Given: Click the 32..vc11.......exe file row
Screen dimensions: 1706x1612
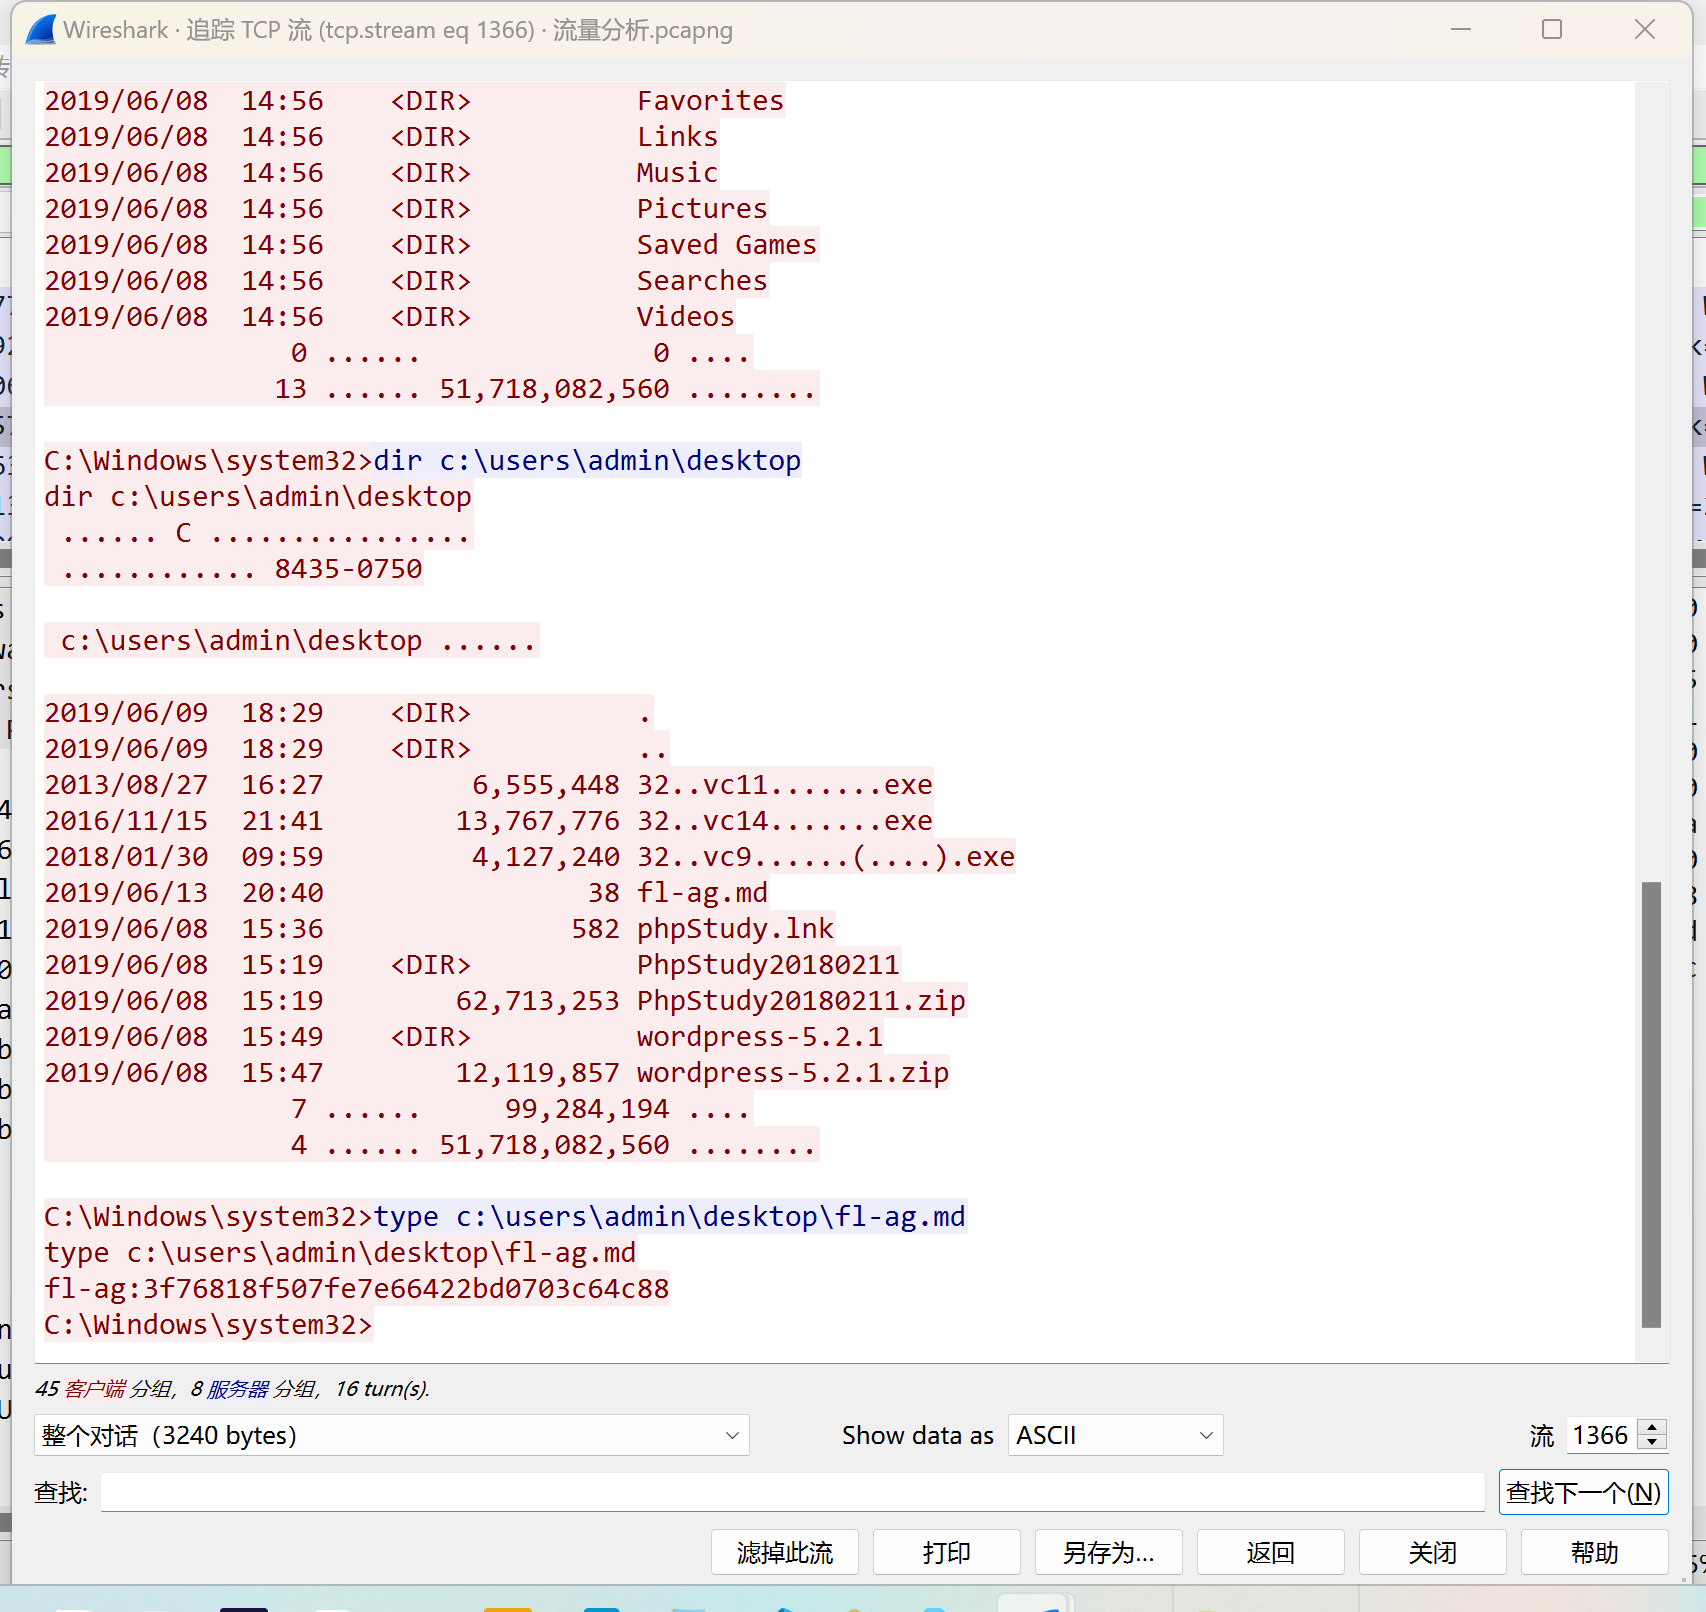Looking at the screenshot, I should pos(489,784).
